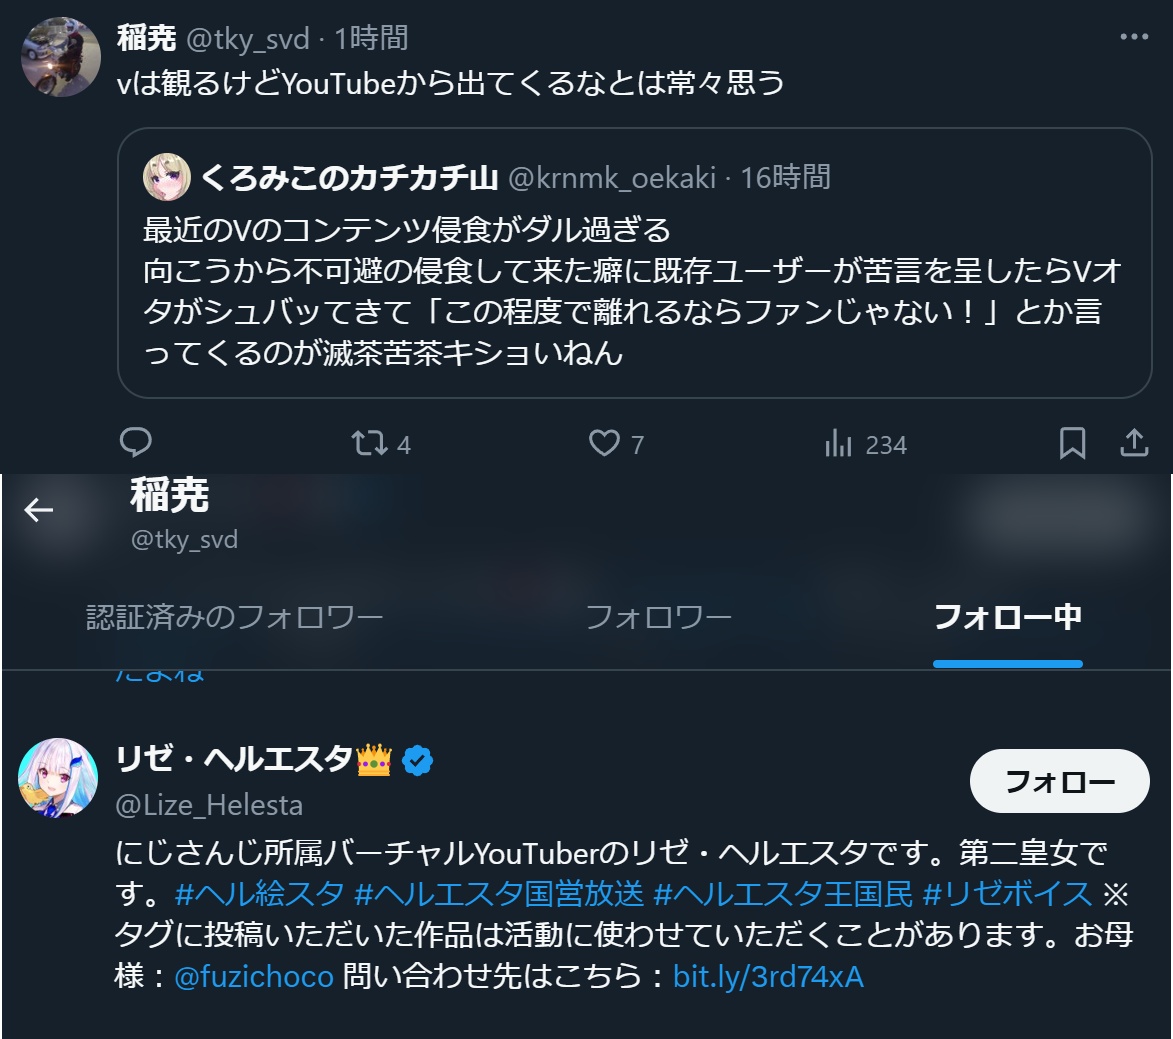This screenshot has width=1173, height=1039.
Task: View analytics bar chart icon with 234
Action: point(839,444)
